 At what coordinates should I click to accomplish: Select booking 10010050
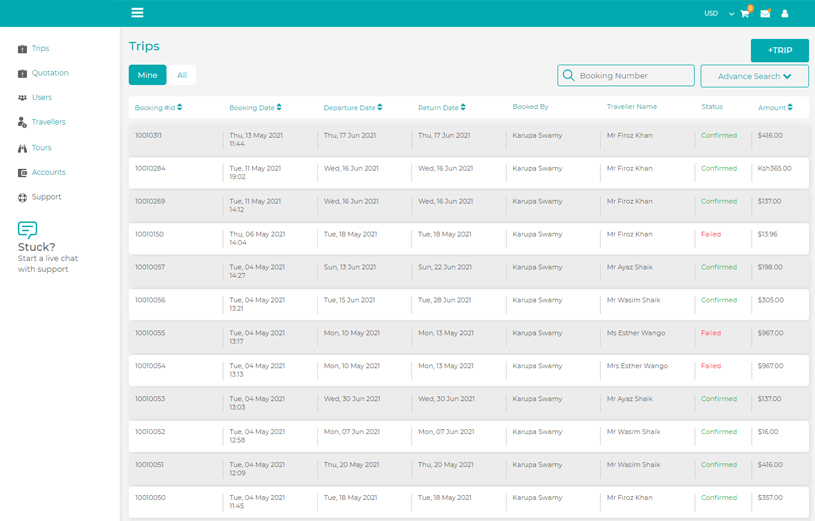pyautogui.click(x=150, y=498)
